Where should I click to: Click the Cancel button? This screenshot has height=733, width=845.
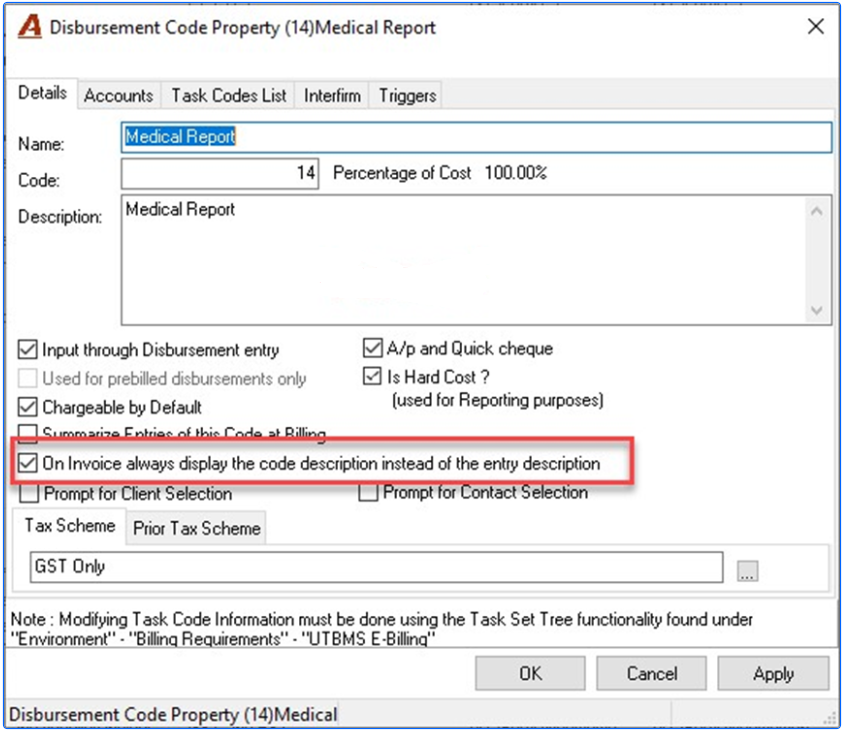coord(652,673)
